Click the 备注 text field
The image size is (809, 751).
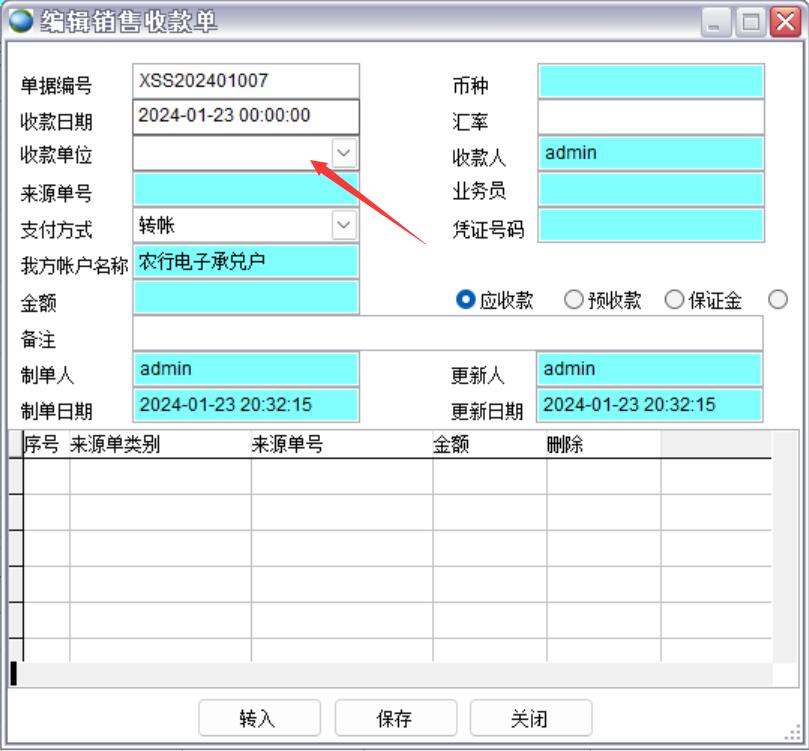pyautogui.click(x=447, y=333)
